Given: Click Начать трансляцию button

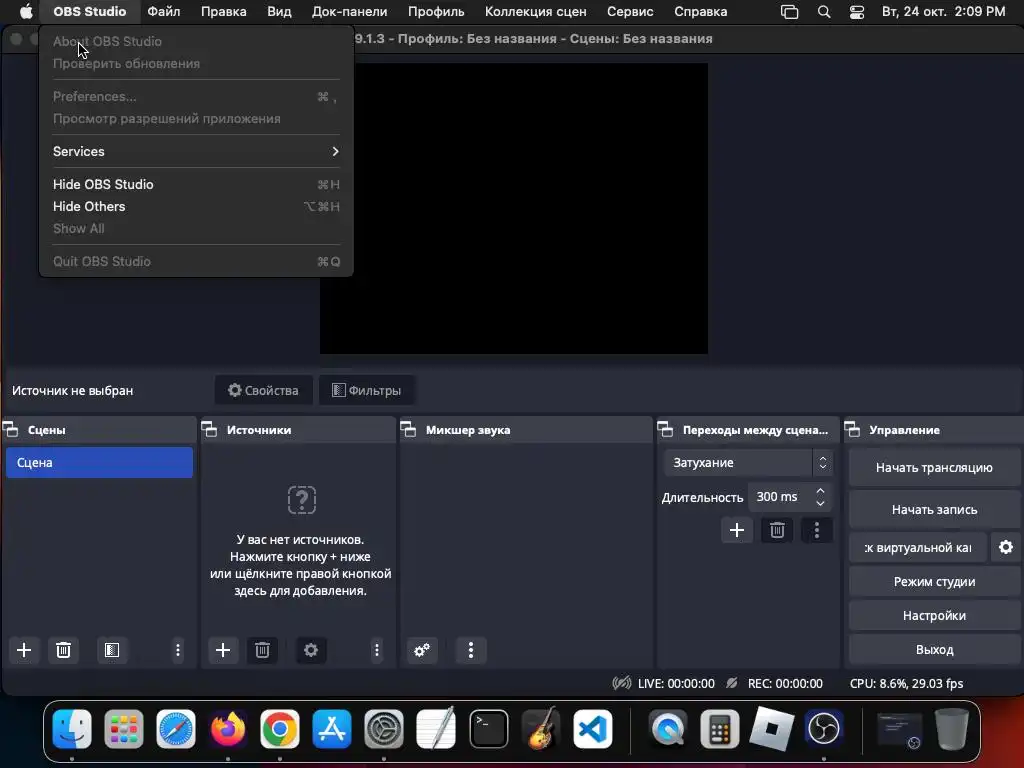Looking at the screenshot, I should [934, 468].
